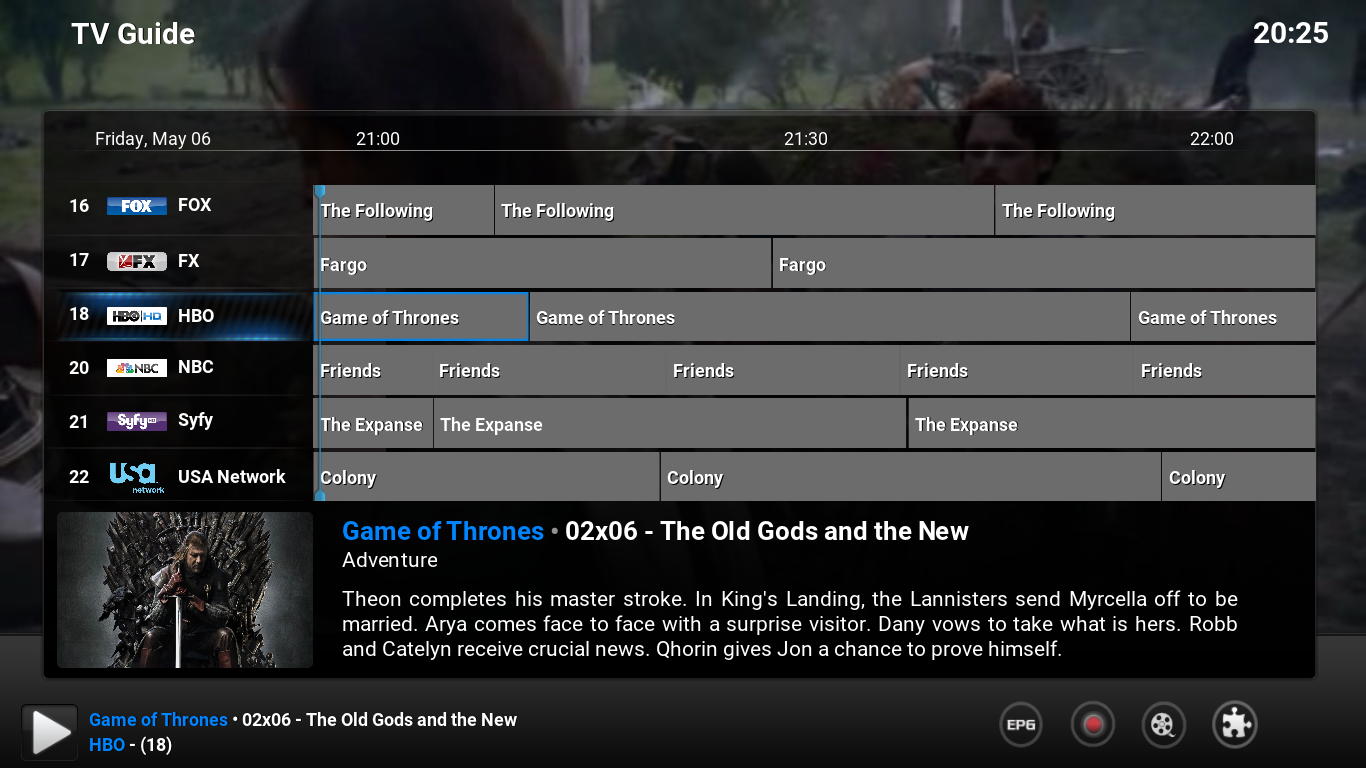Select the first Colony programme block
The image size is (1366, 768).
pos(487,477)
